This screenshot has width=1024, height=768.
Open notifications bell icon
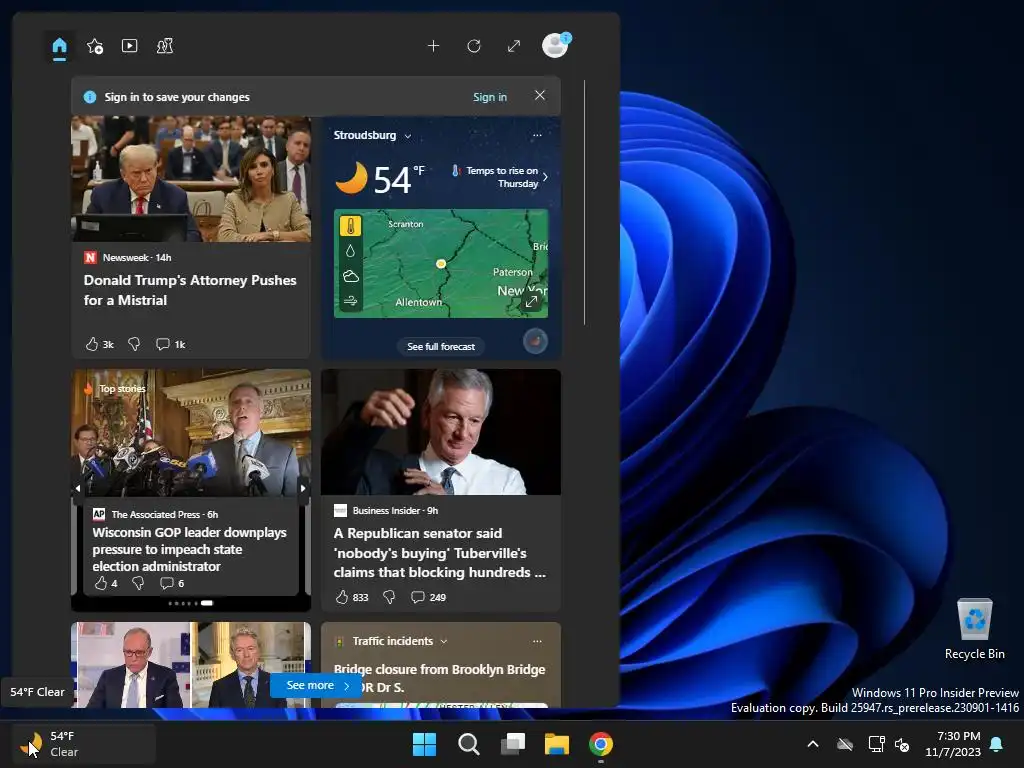(x=997, y=744)
